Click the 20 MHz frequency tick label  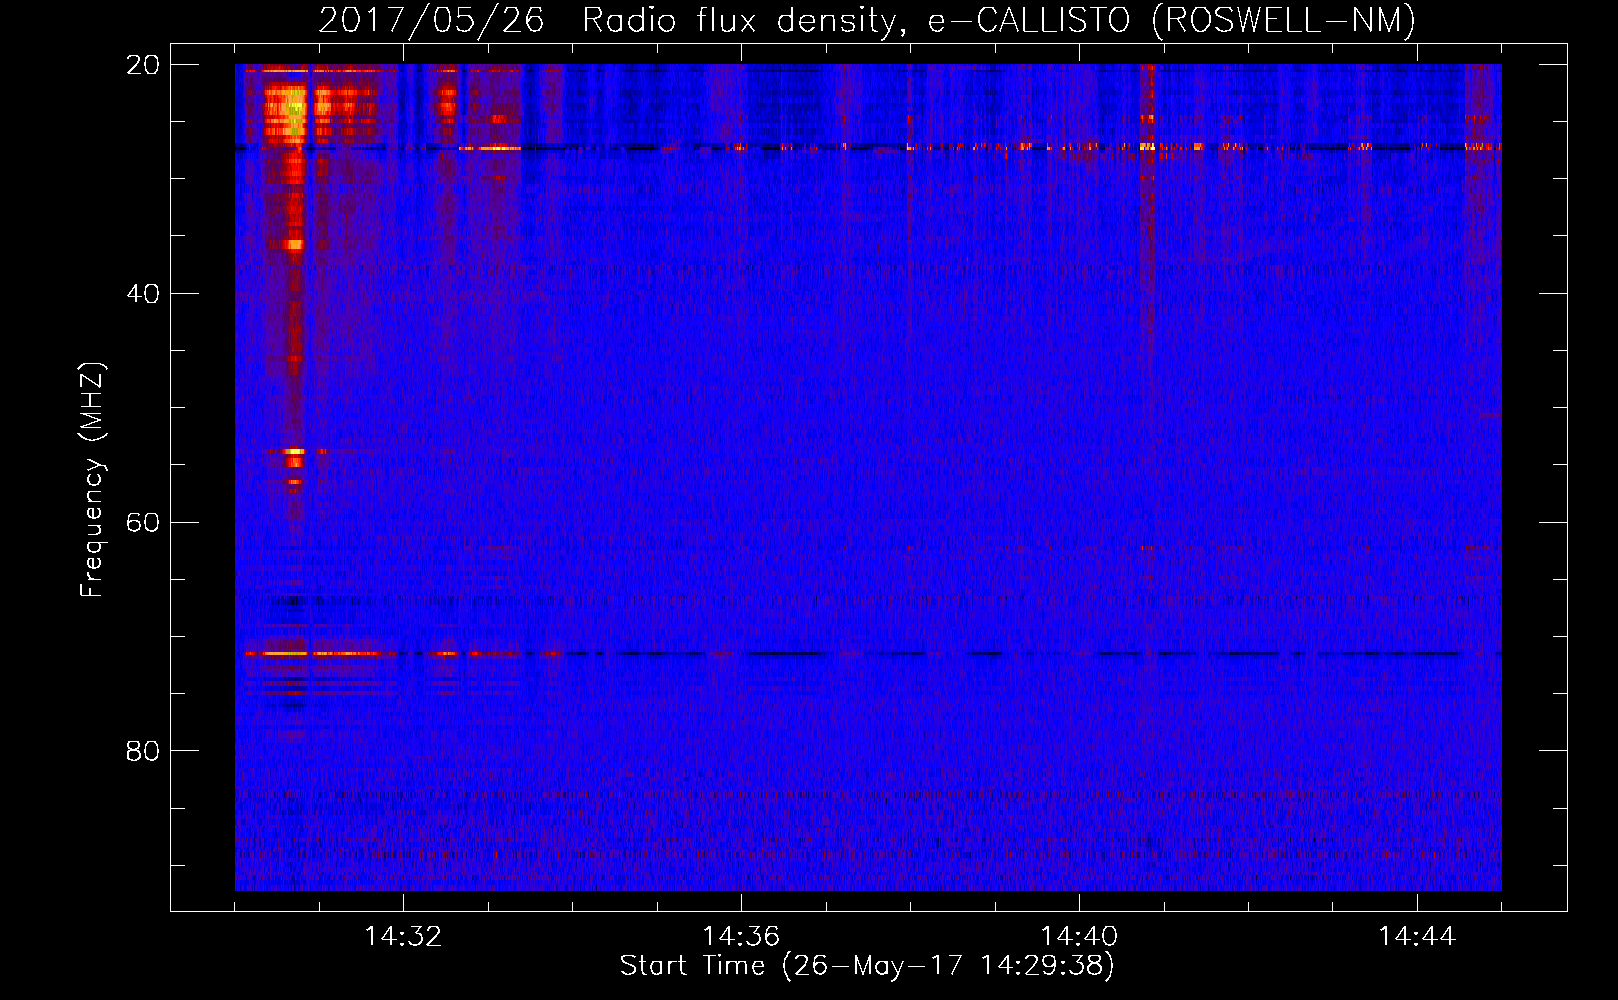143,65
